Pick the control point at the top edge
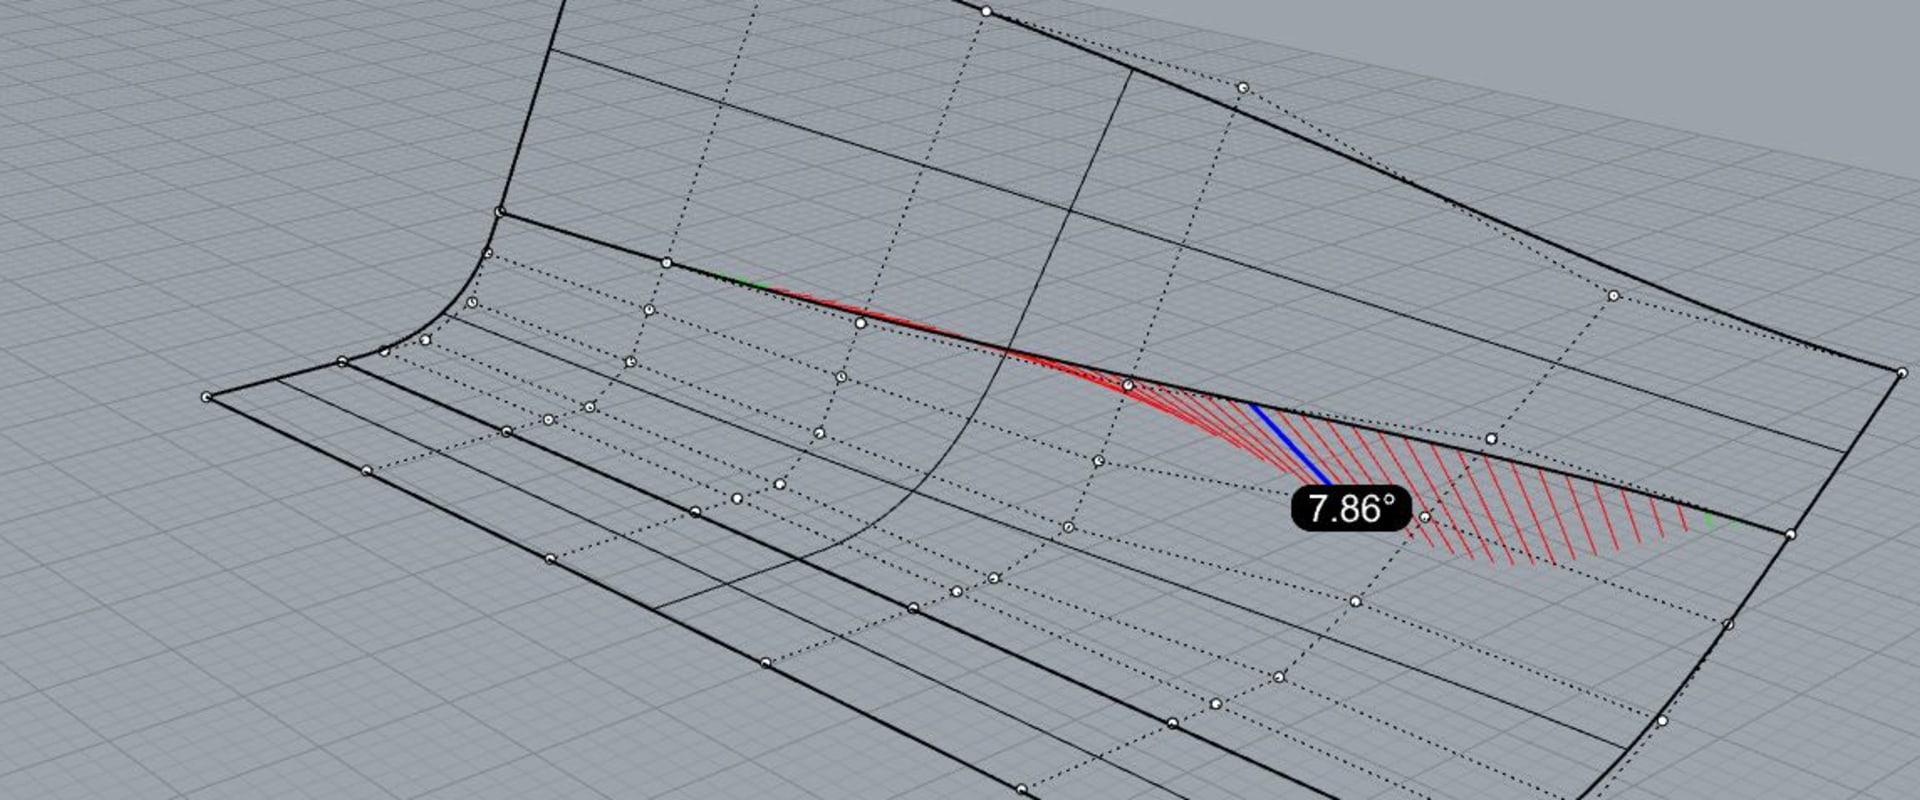 986,11
